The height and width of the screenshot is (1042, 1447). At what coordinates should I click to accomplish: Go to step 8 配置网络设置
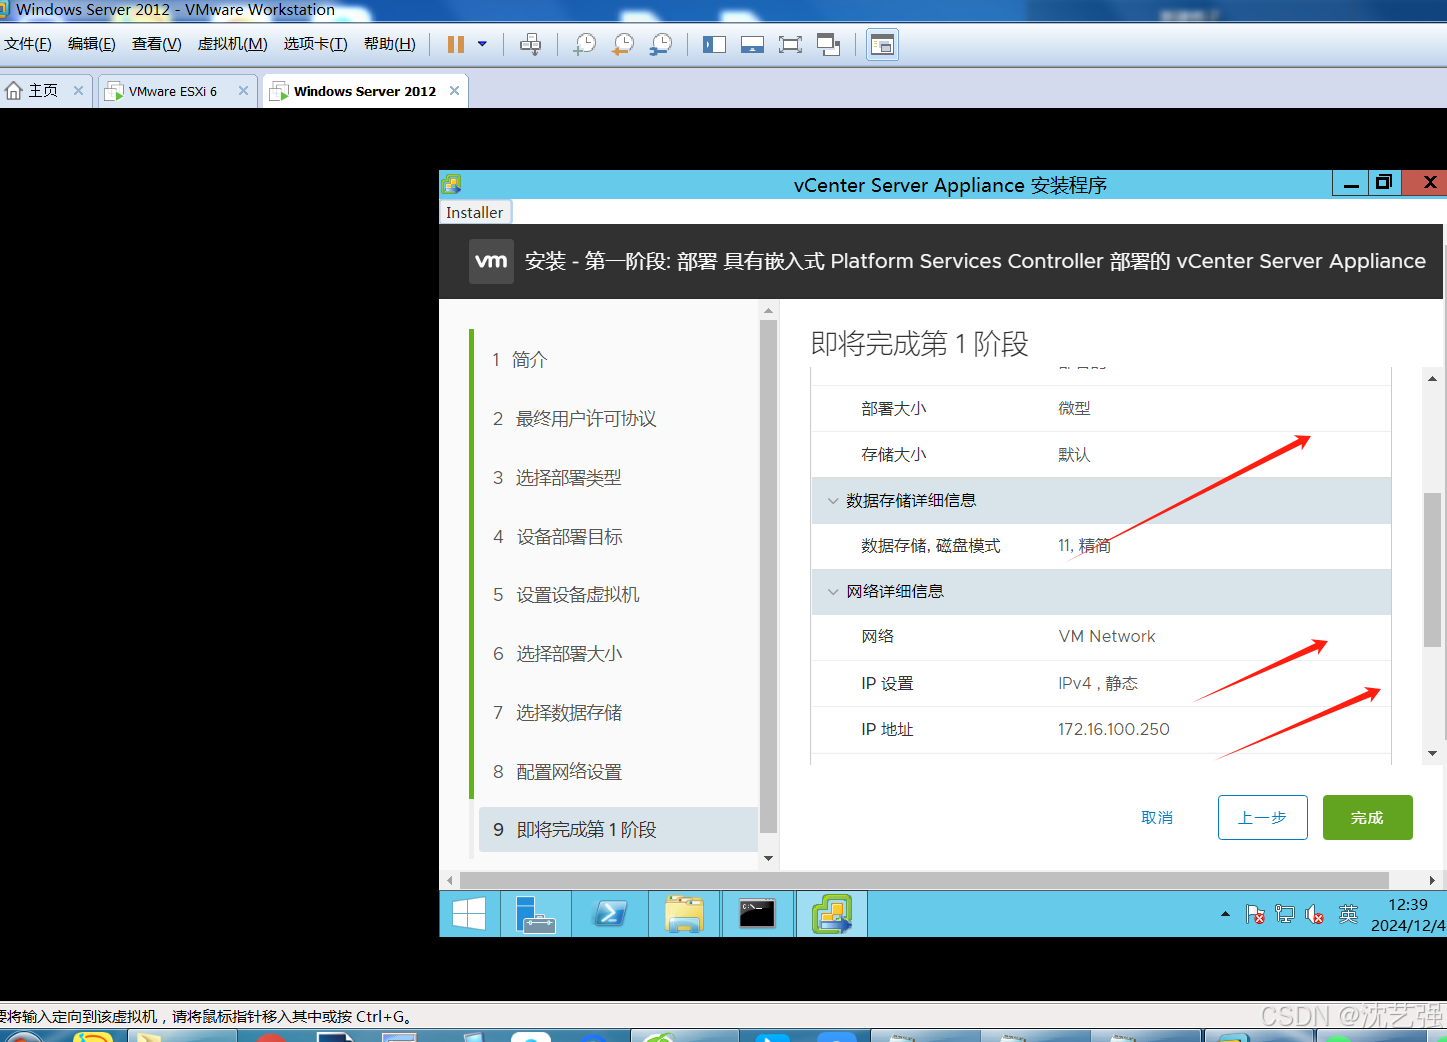557,772
